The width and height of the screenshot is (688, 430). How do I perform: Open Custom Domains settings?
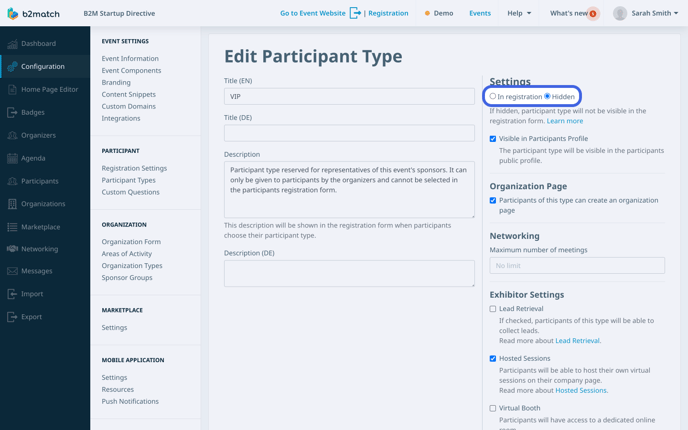[x=129, y=106]
